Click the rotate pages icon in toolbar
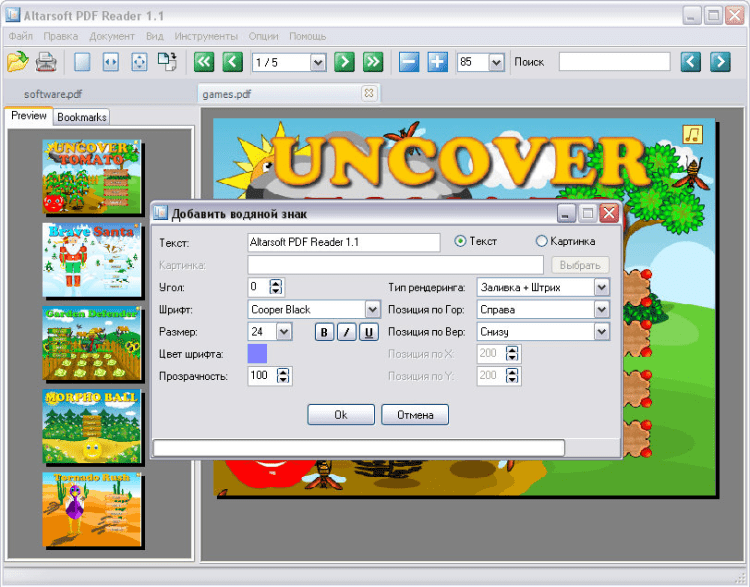Screen dimensions: 750x587 167,62
